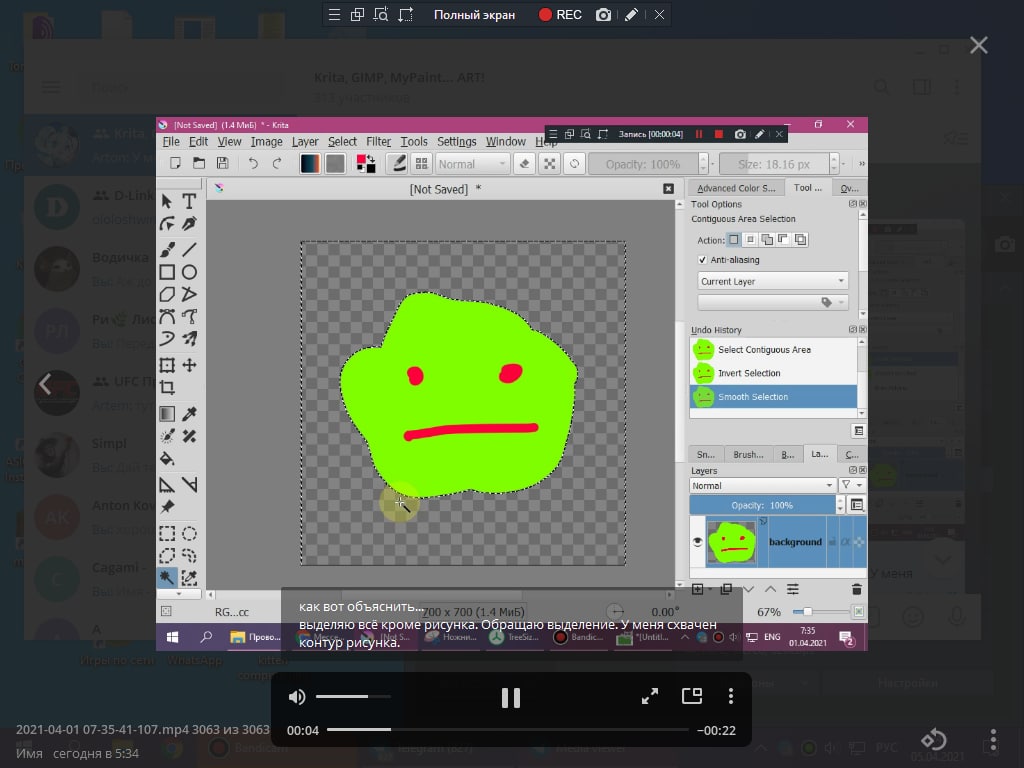Viewport: 1024px width, 768px height.
Task: Select the Similar Color Selection tool
Action: pyautogui.click(x=189, y=577)
